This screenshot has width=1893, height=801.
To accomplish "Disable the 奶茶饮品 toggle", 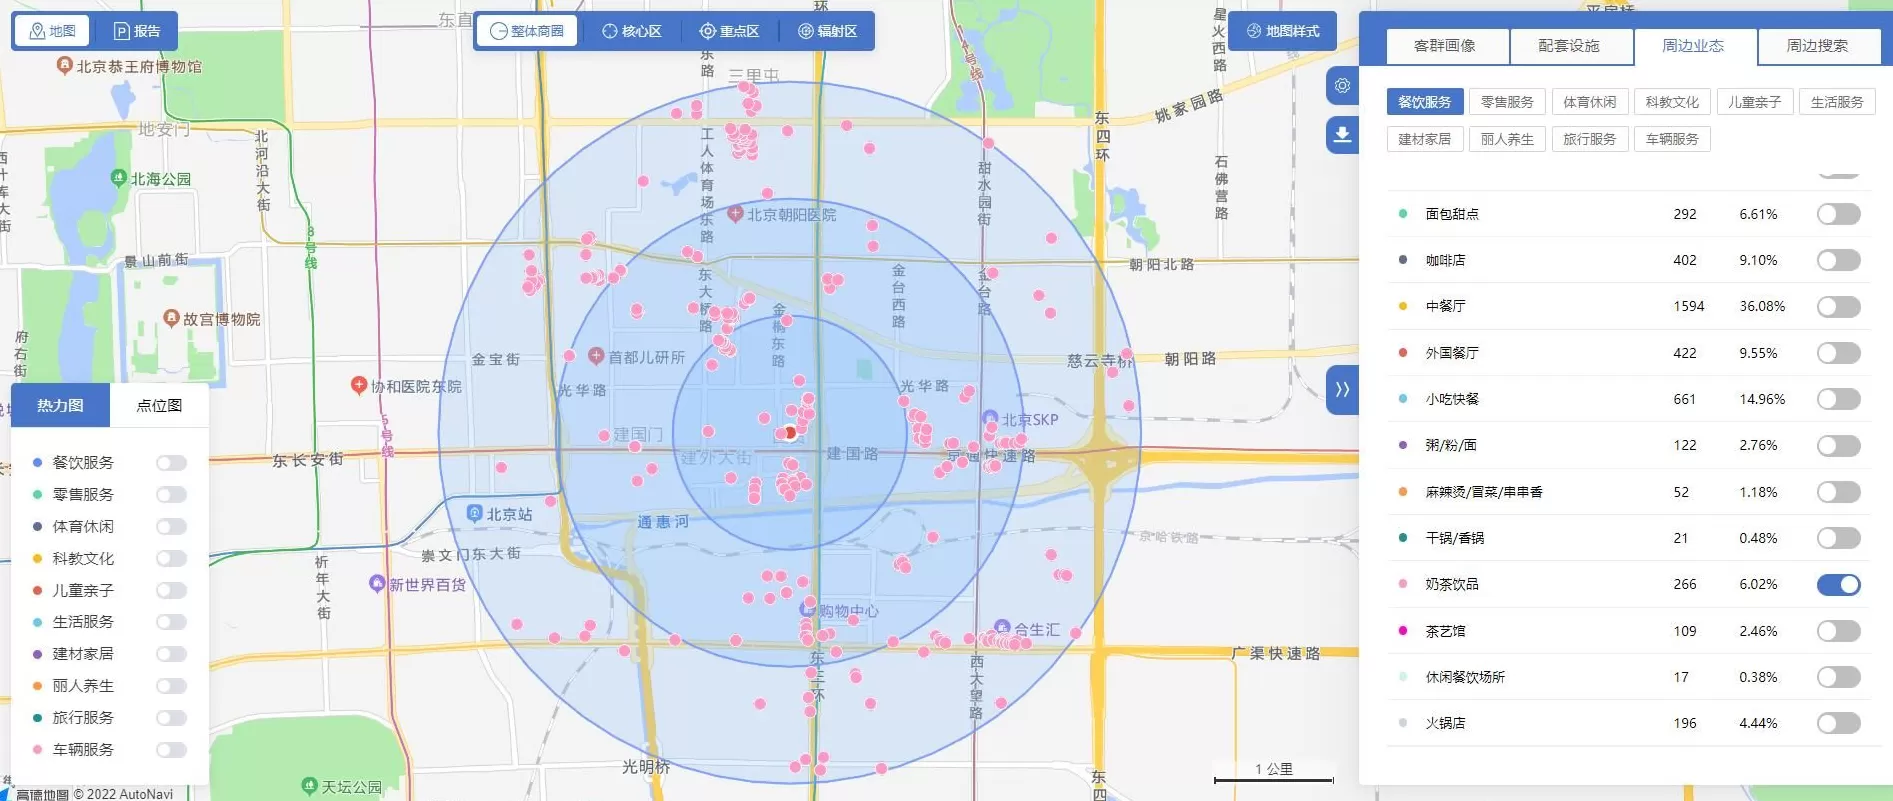I will pyautogui.click(x=1838, y=585).
